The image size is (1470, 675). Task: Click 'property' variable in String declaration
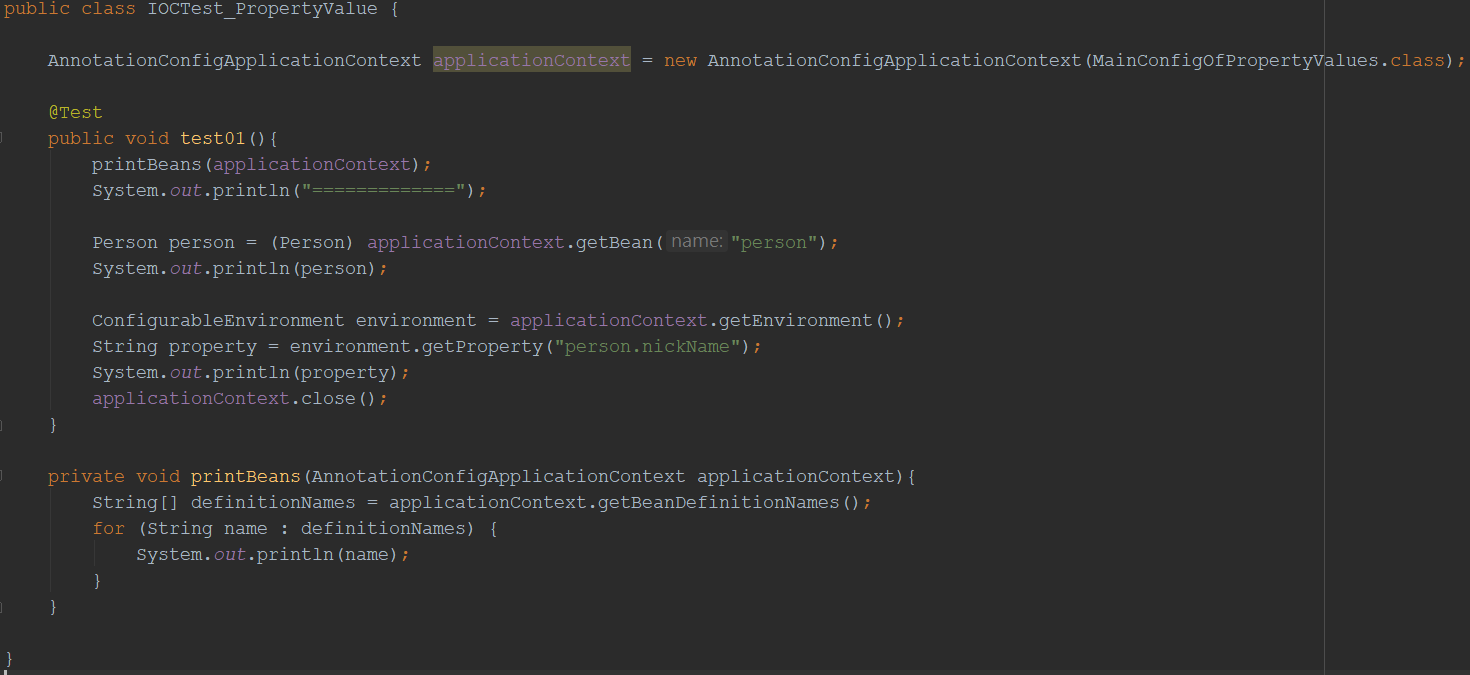click(x=212, y=346)
